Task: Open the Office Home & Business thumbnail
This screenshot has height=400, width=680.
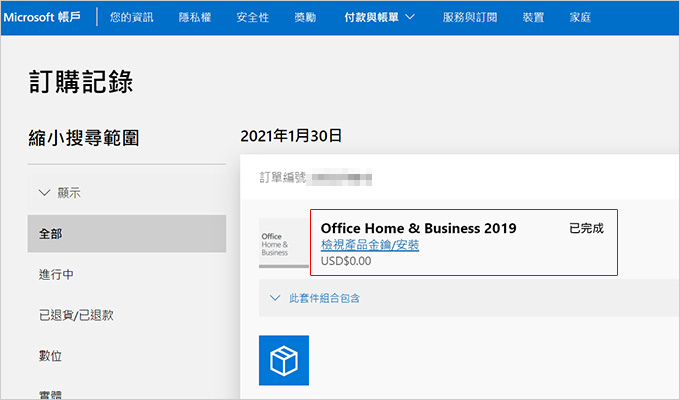Action: pyautogui.click(x=284, y=243)
